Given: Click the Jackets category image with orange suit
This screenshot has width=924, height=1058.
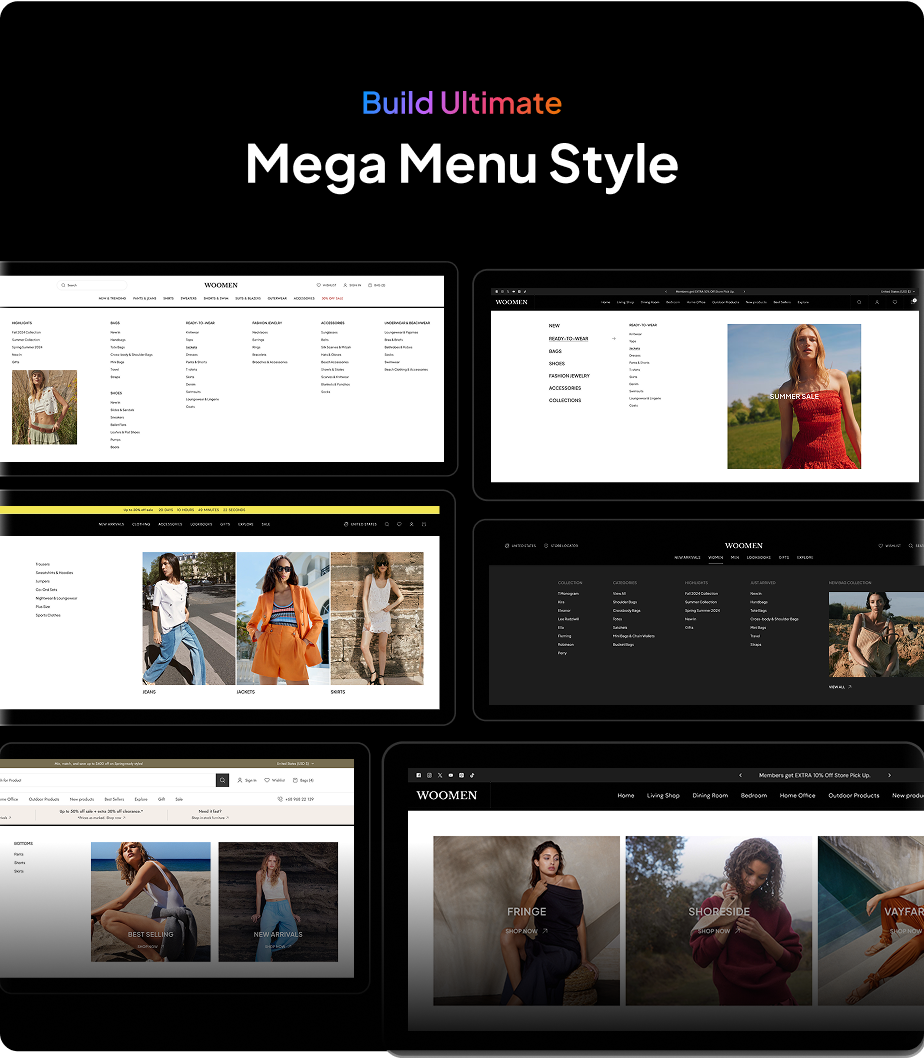Looking at the screenshot, I should coord(283,618).
